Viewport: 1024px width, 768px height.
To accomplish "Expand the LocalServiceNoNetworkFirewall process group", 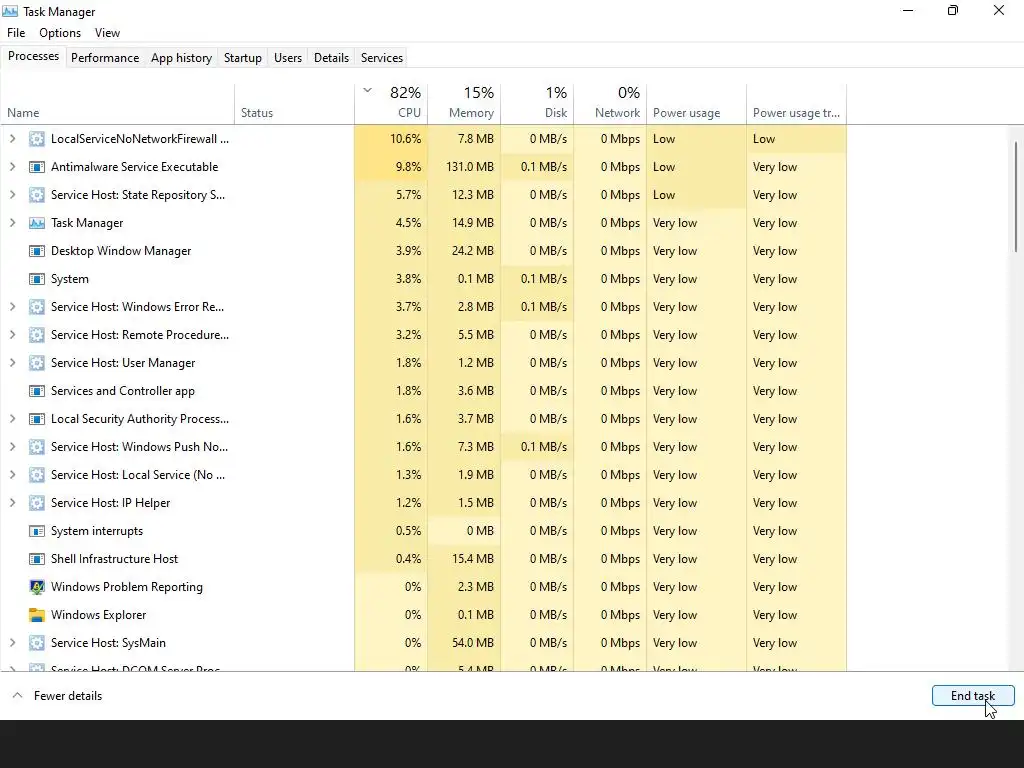I will coord(12,138).
